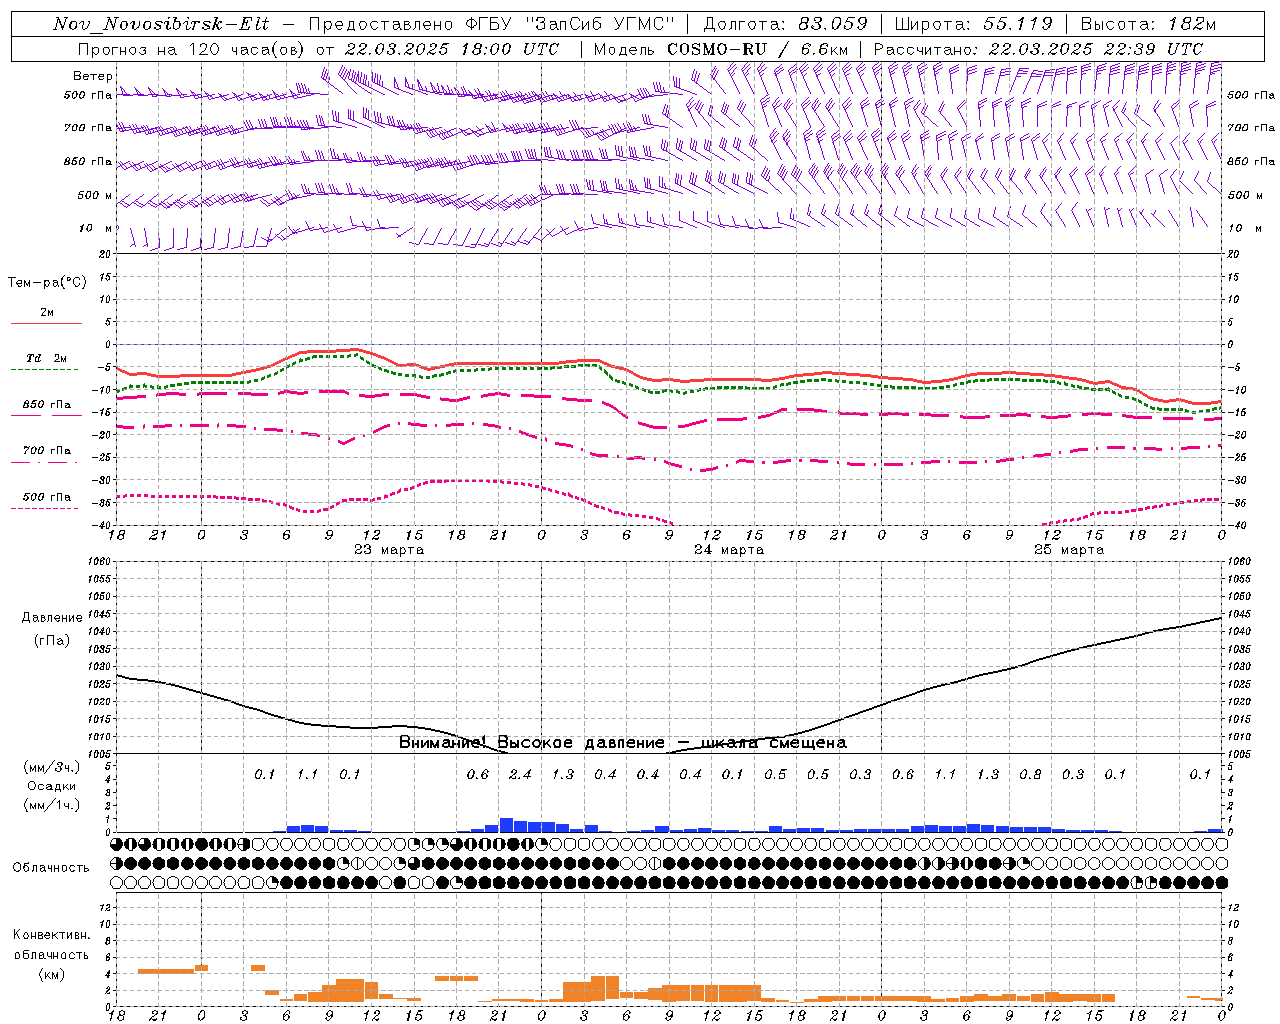Select the Тем-ра(°C) panel label
This screenshot has height=1024, width=1280.
point(47,283)
